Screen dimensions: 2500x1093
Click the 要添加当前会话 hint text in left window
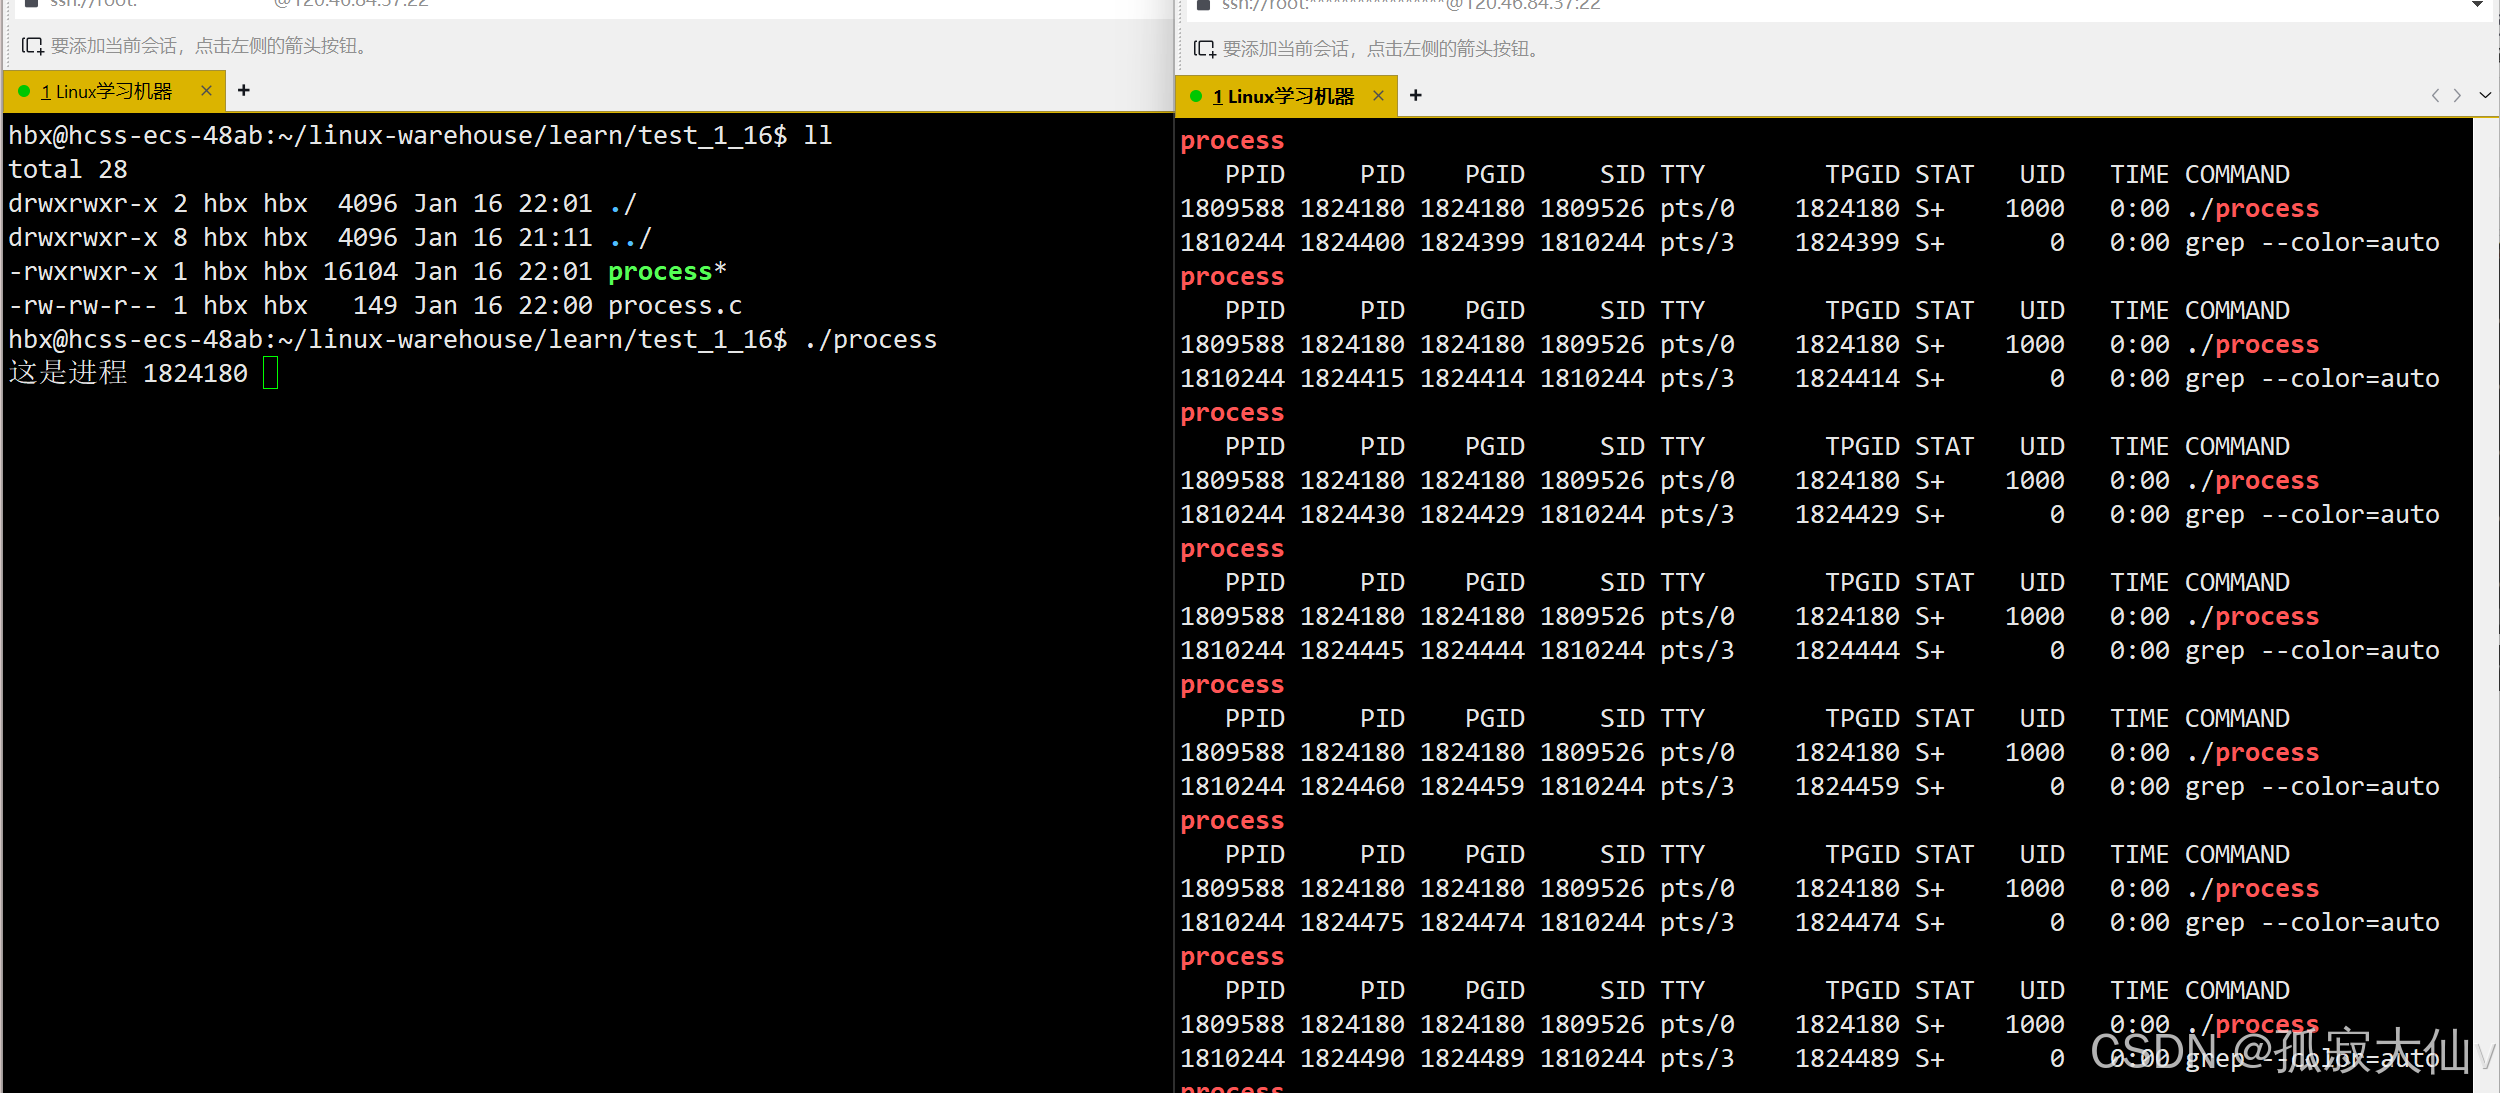[x=209, y=46]
